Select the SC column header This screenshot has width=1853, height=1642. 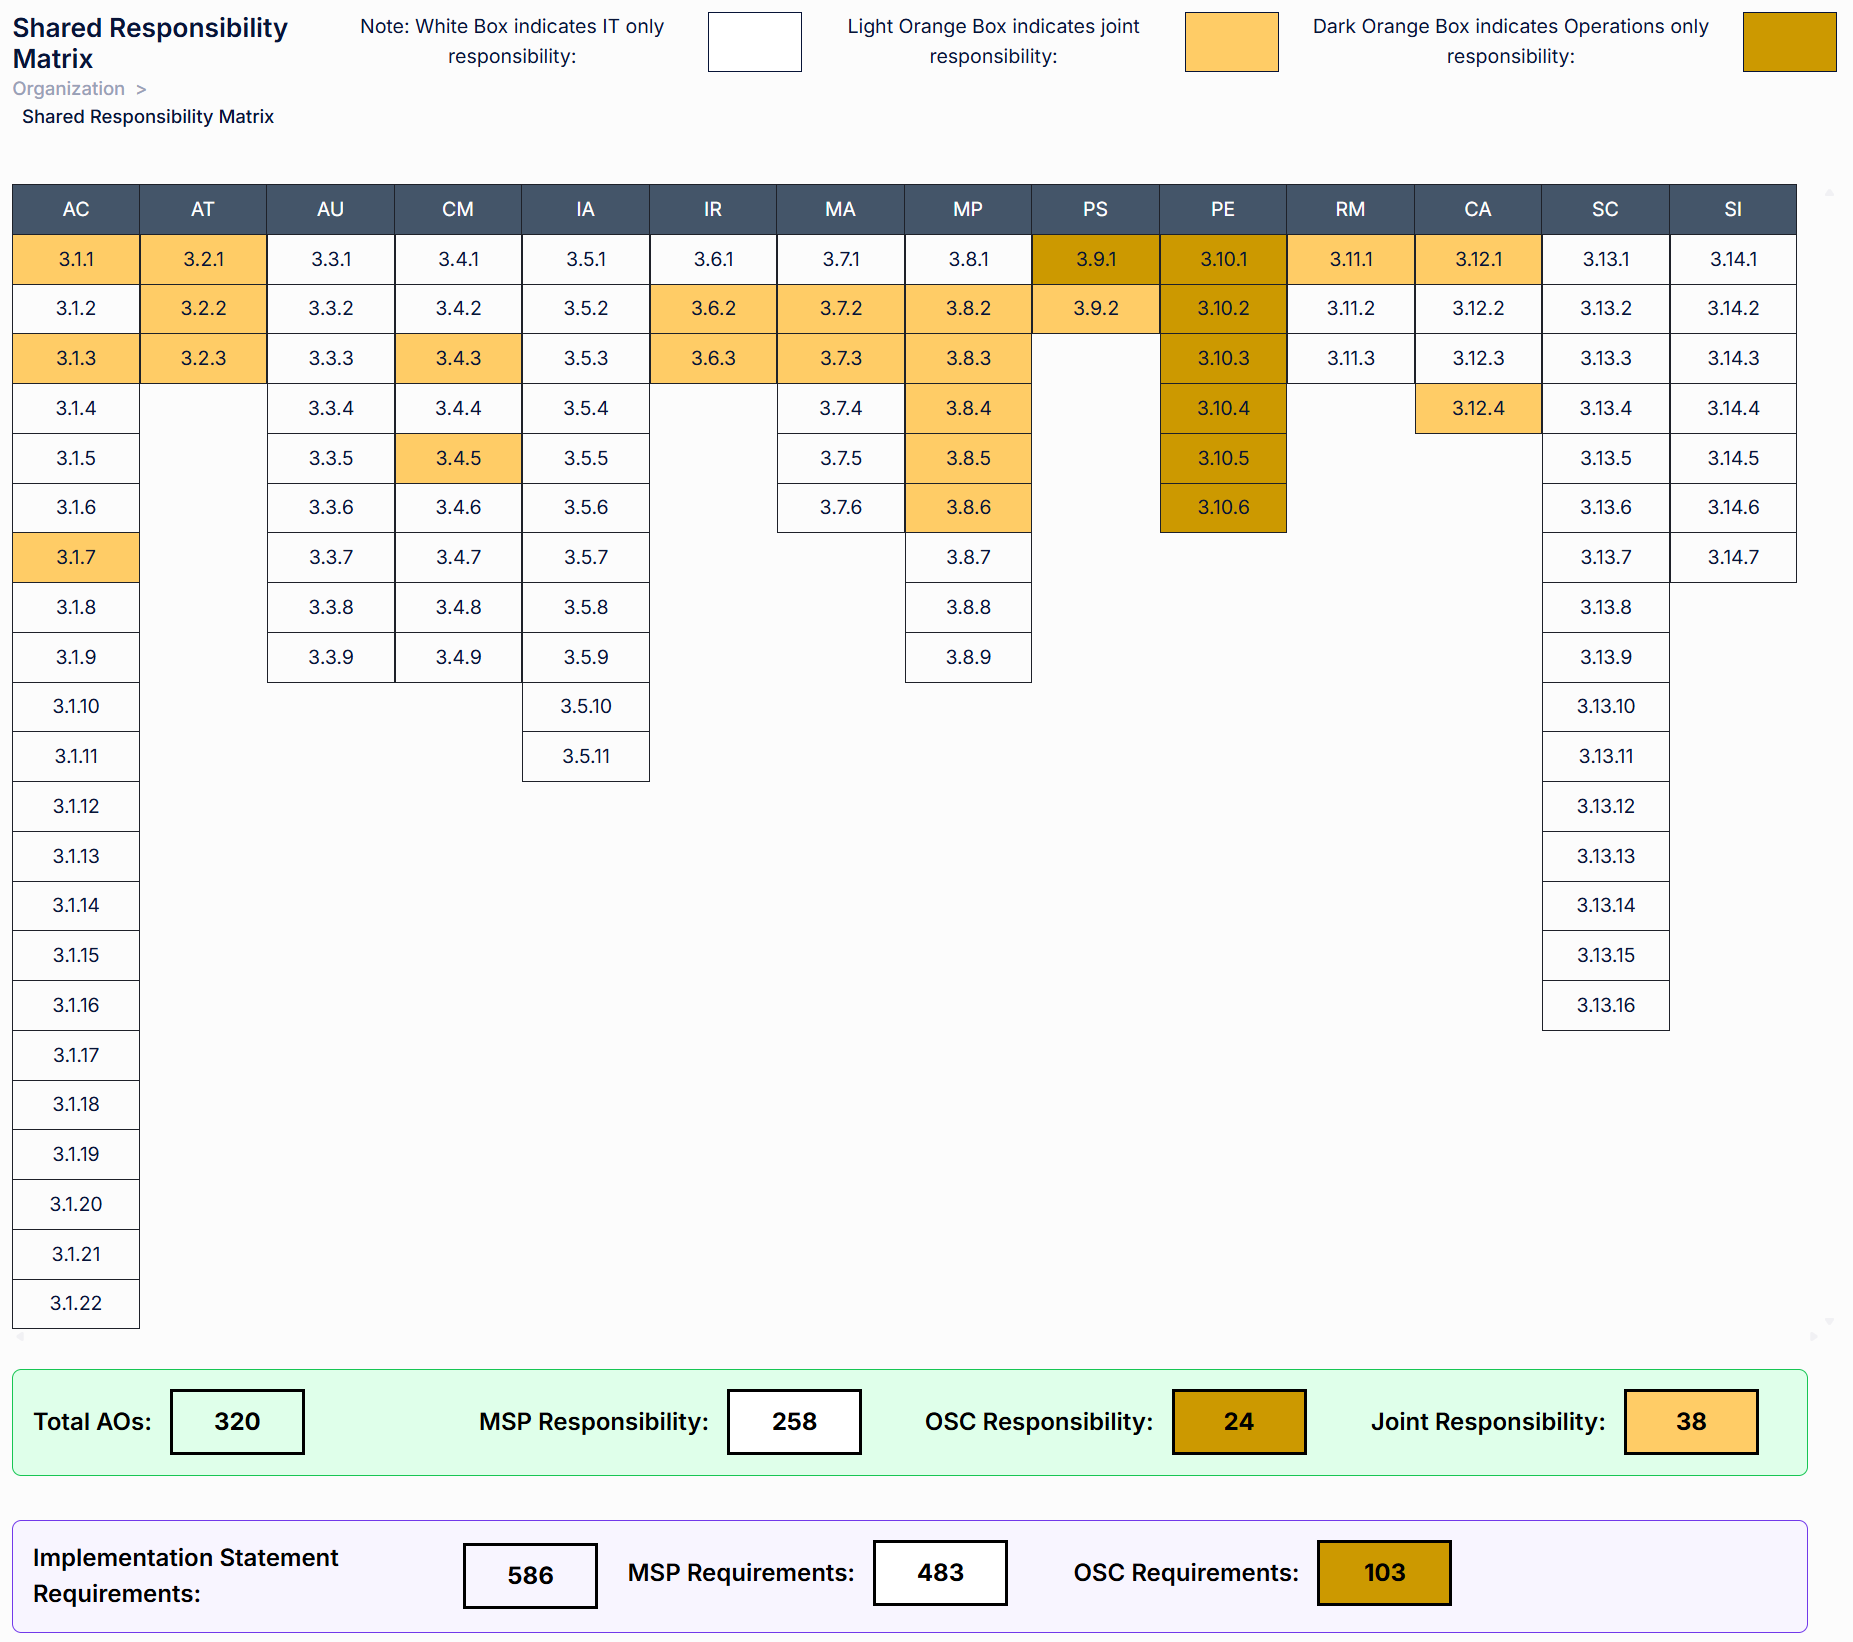(x=1604, y=209)
